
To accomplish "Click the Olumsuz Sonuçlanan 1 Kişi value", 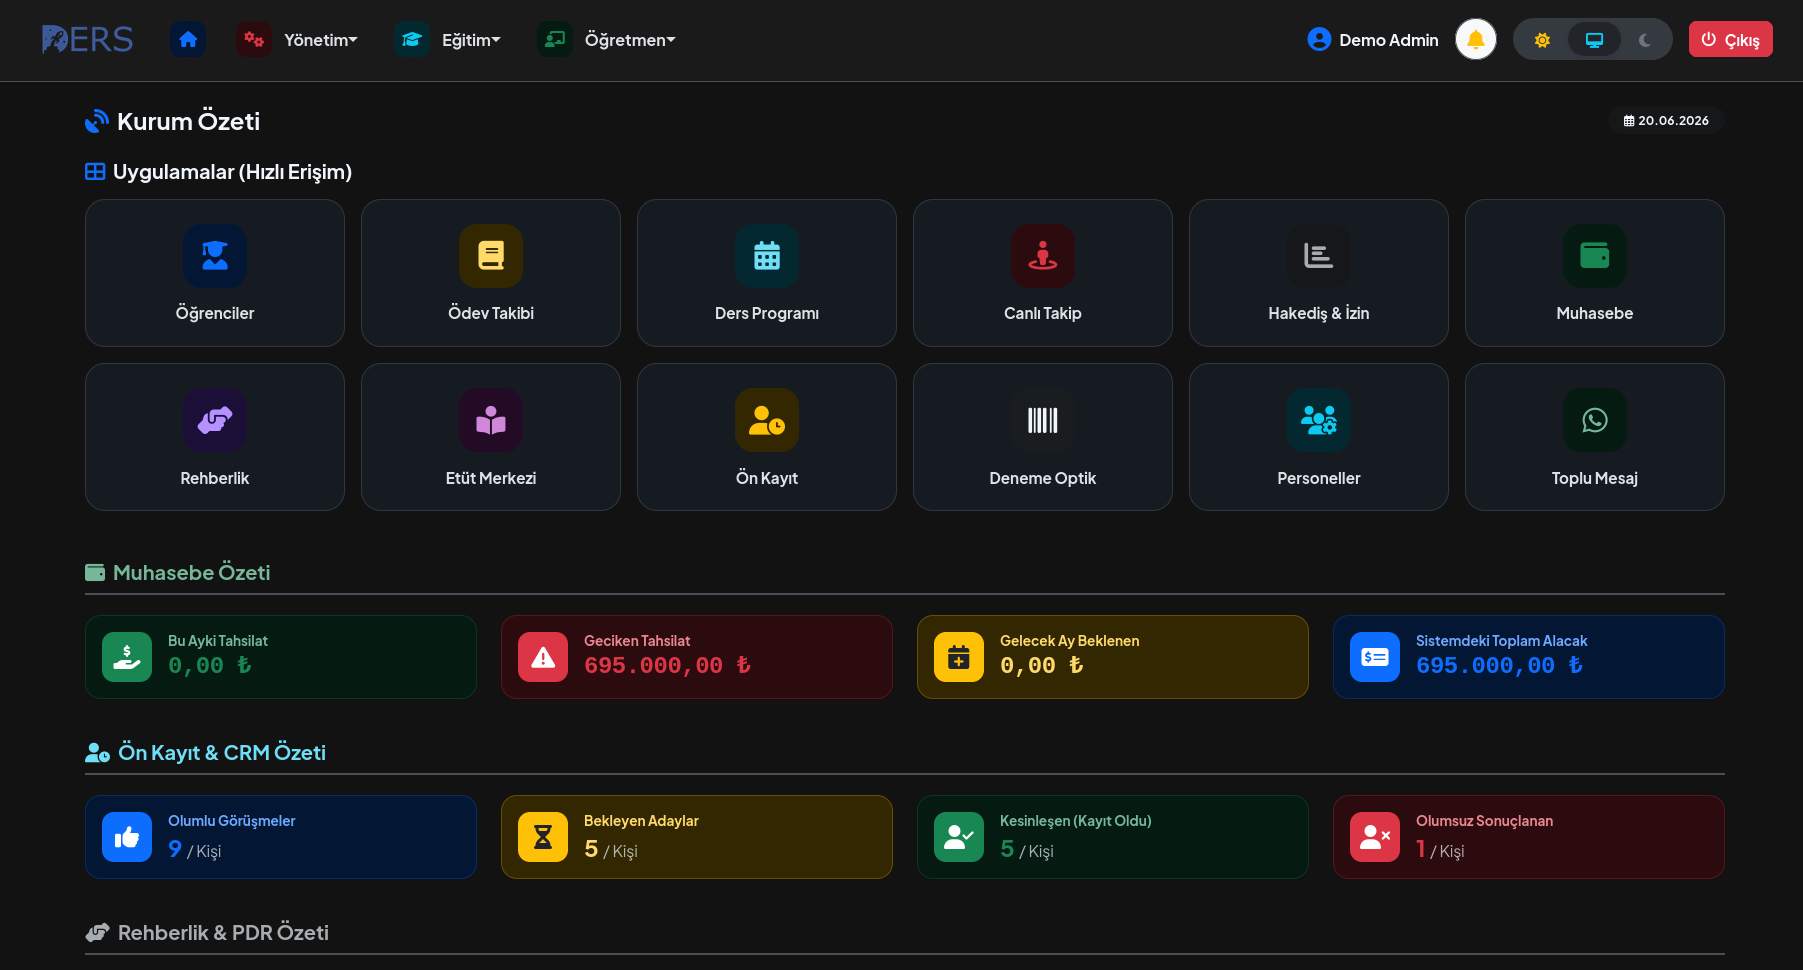I will 1440,849.
